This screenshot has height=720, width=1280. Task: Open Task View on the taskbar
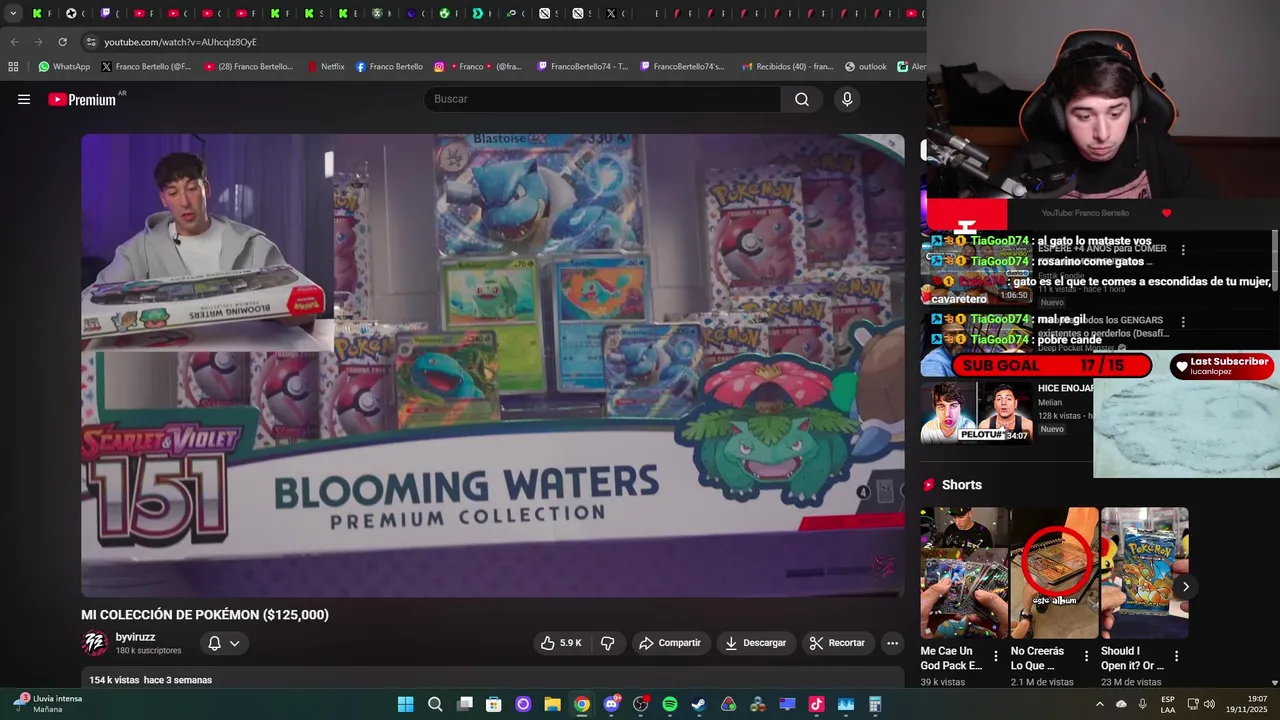(464, 704)
